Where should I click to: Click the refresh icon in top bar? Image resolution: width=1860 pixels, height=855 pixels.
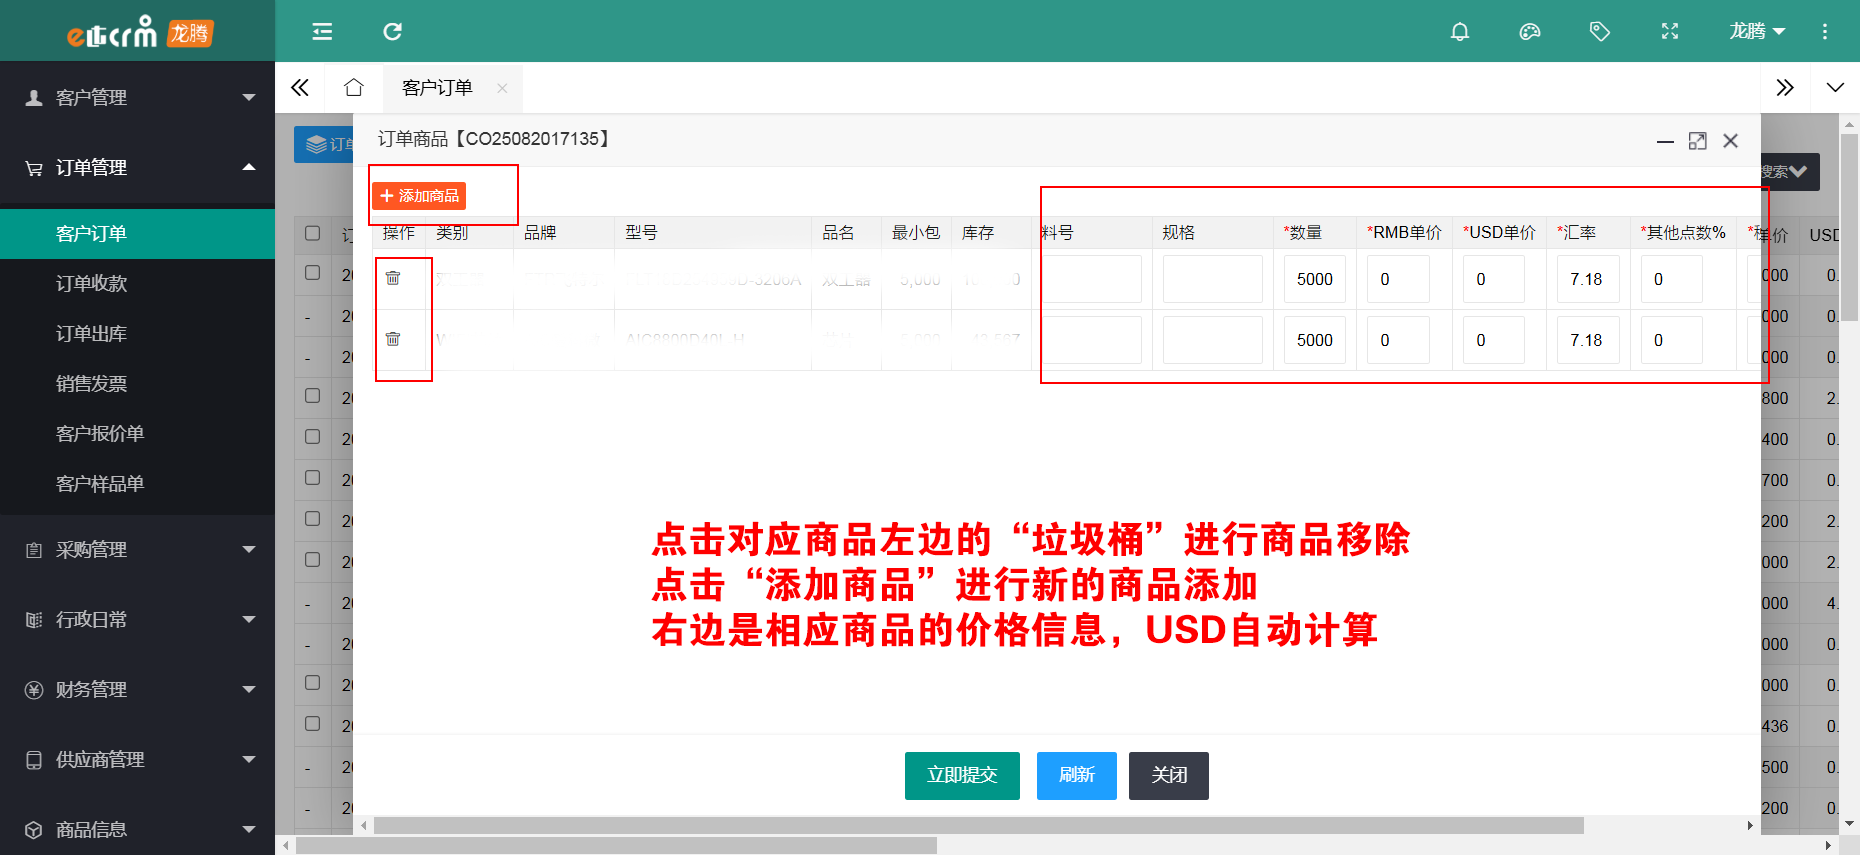pyautogui.click(x=392, y=32)
